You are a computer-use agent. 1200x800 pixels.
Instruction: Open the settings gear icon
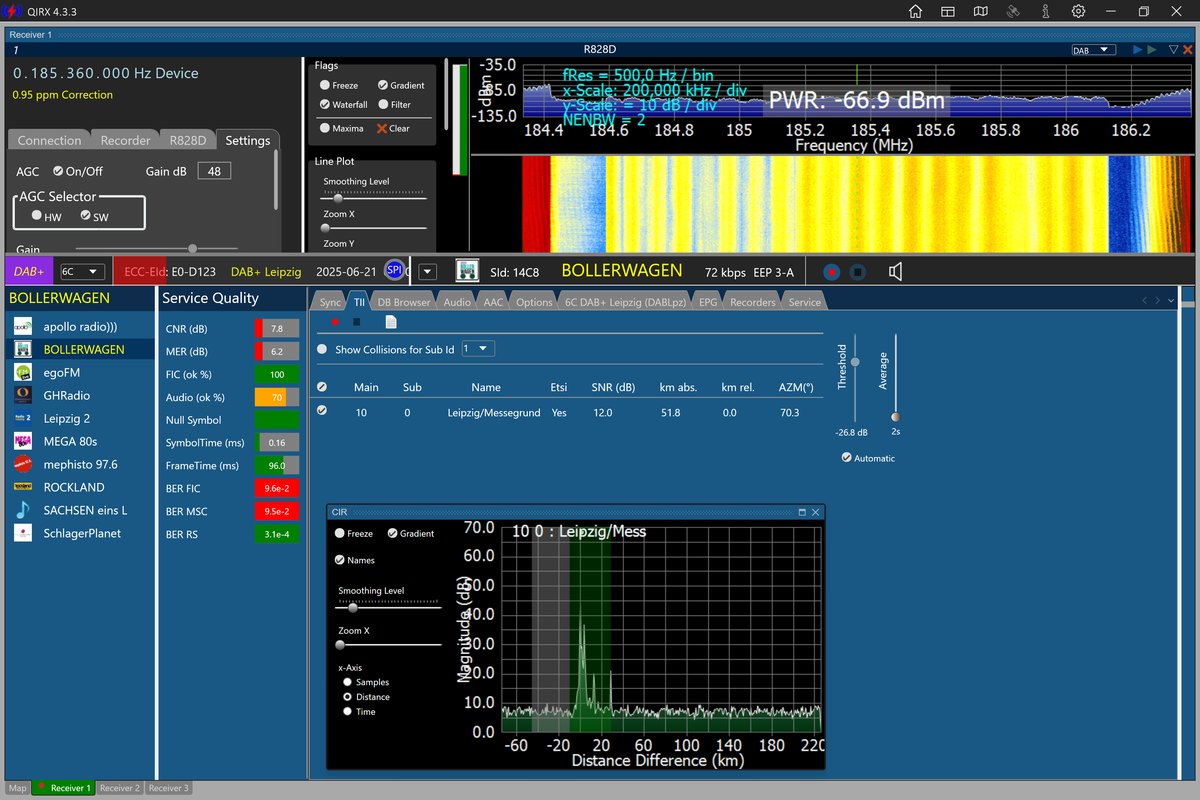pos(1078,11)
